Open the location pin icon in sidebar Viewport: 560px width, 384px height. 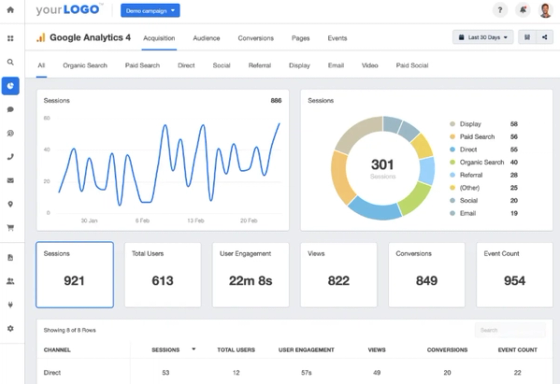click(x=10, y=204)
